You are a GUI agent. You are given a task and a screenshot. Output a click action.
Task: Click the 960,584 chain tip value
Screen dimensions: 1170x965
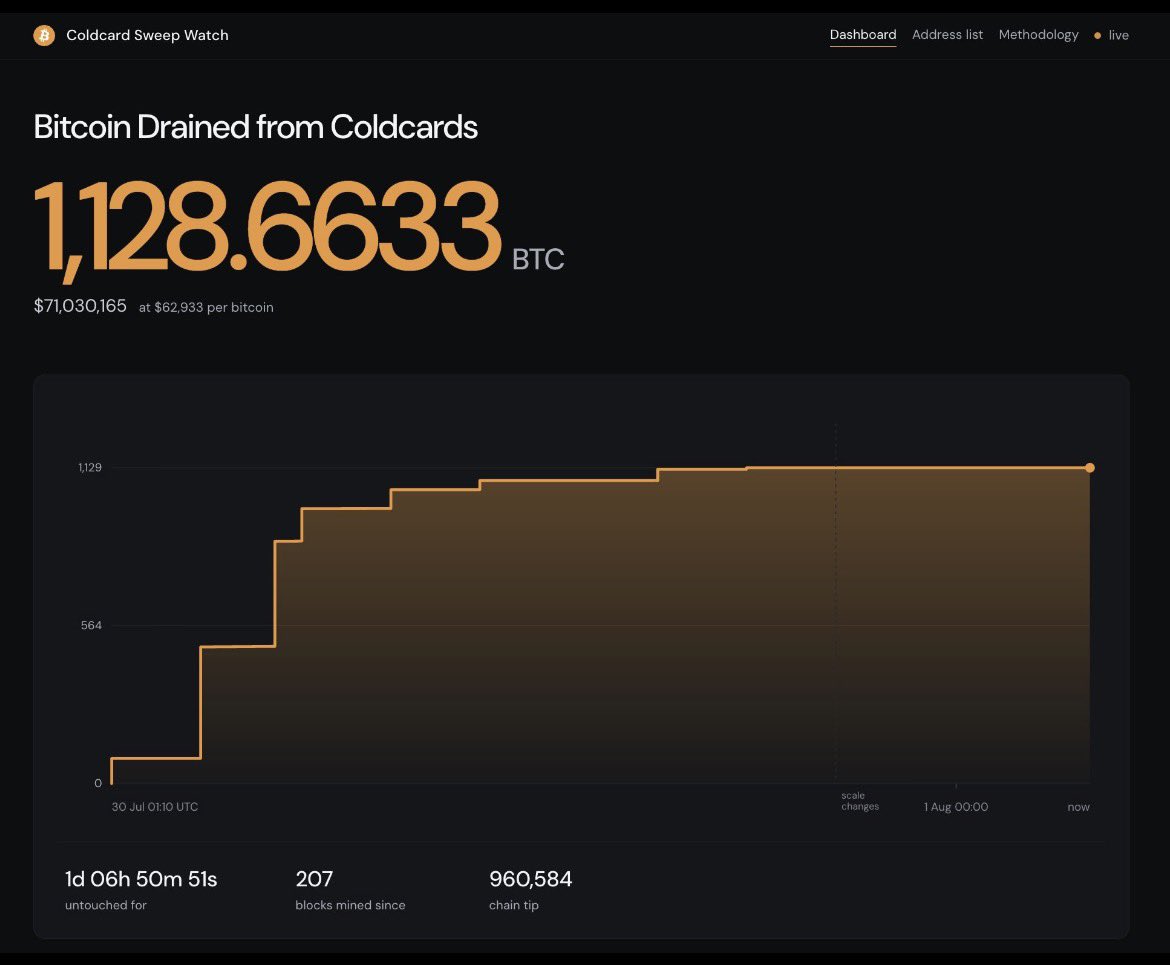(531, 879)
